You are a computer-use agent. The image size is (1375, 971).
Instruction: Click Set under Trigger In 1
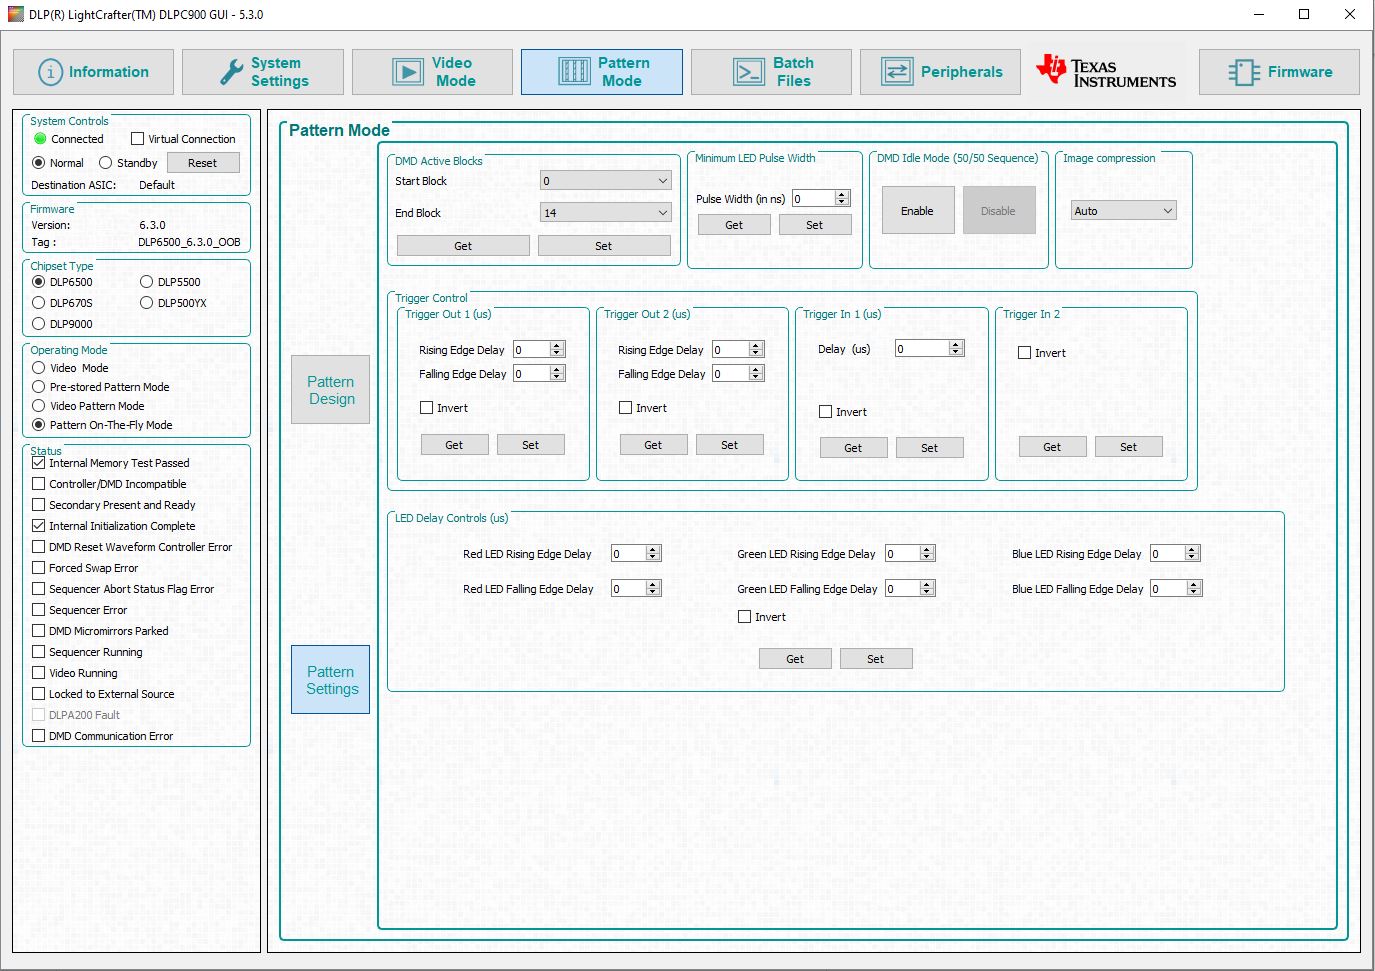[930, 448]
